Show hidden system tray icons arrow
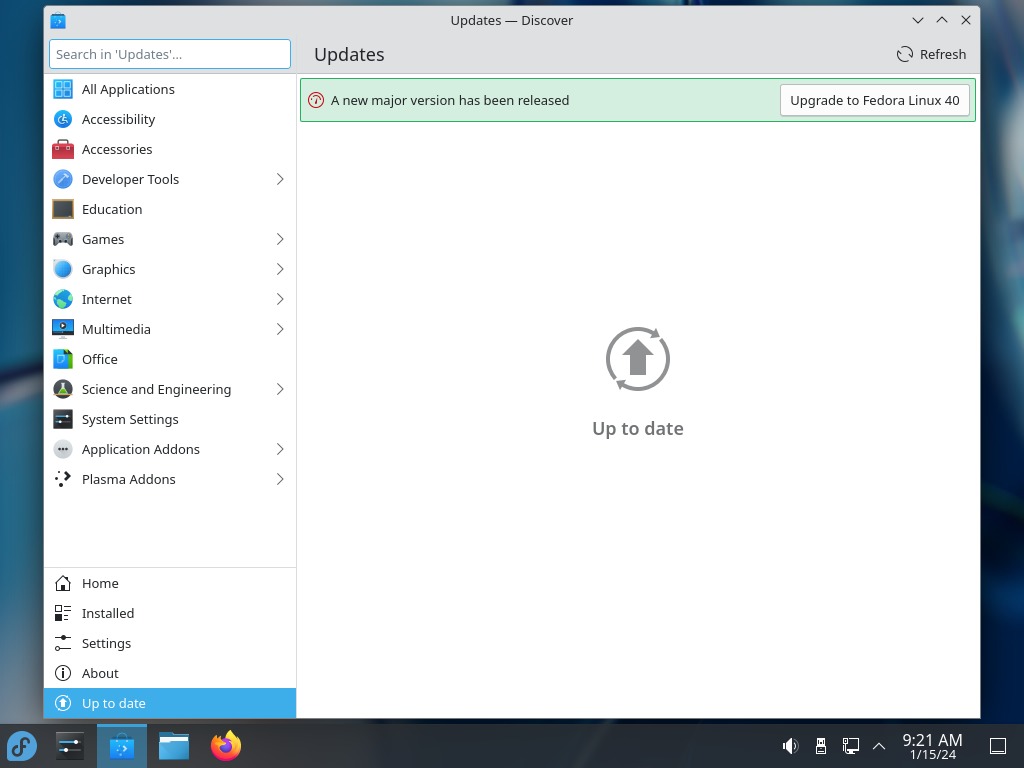Viewport: 1024px width, 768px height. 879,746
